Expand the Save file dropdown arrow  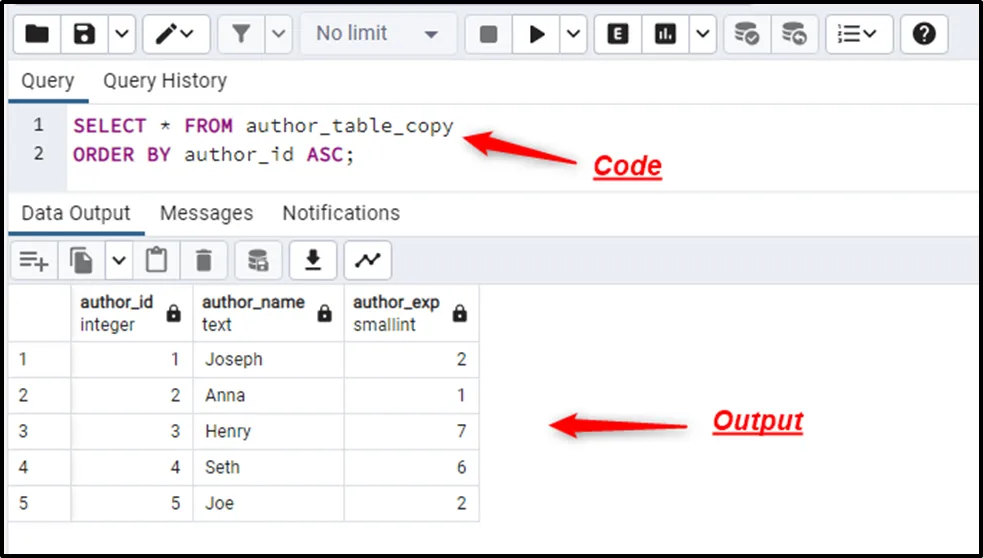pyautogui.click(x=121, y=34)
